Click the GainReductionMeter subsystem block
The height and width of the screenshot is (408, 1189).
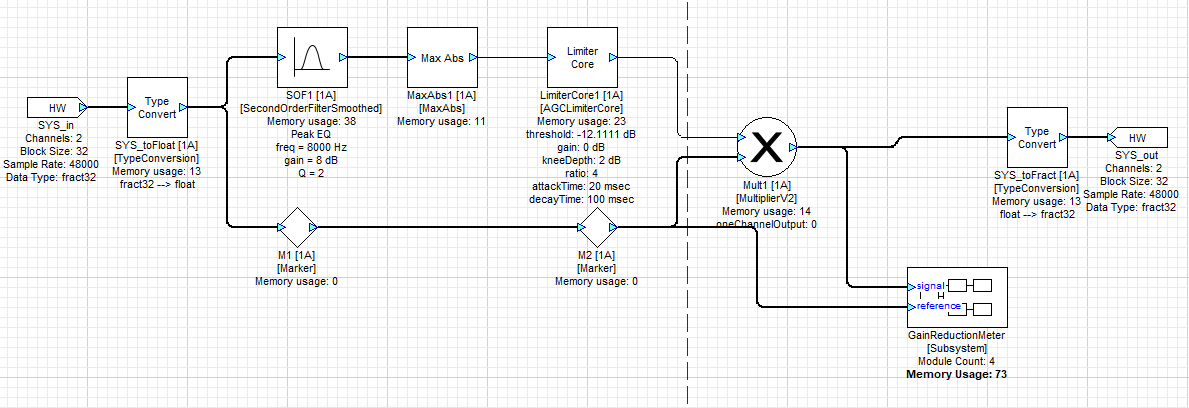(x=955, y=297)
